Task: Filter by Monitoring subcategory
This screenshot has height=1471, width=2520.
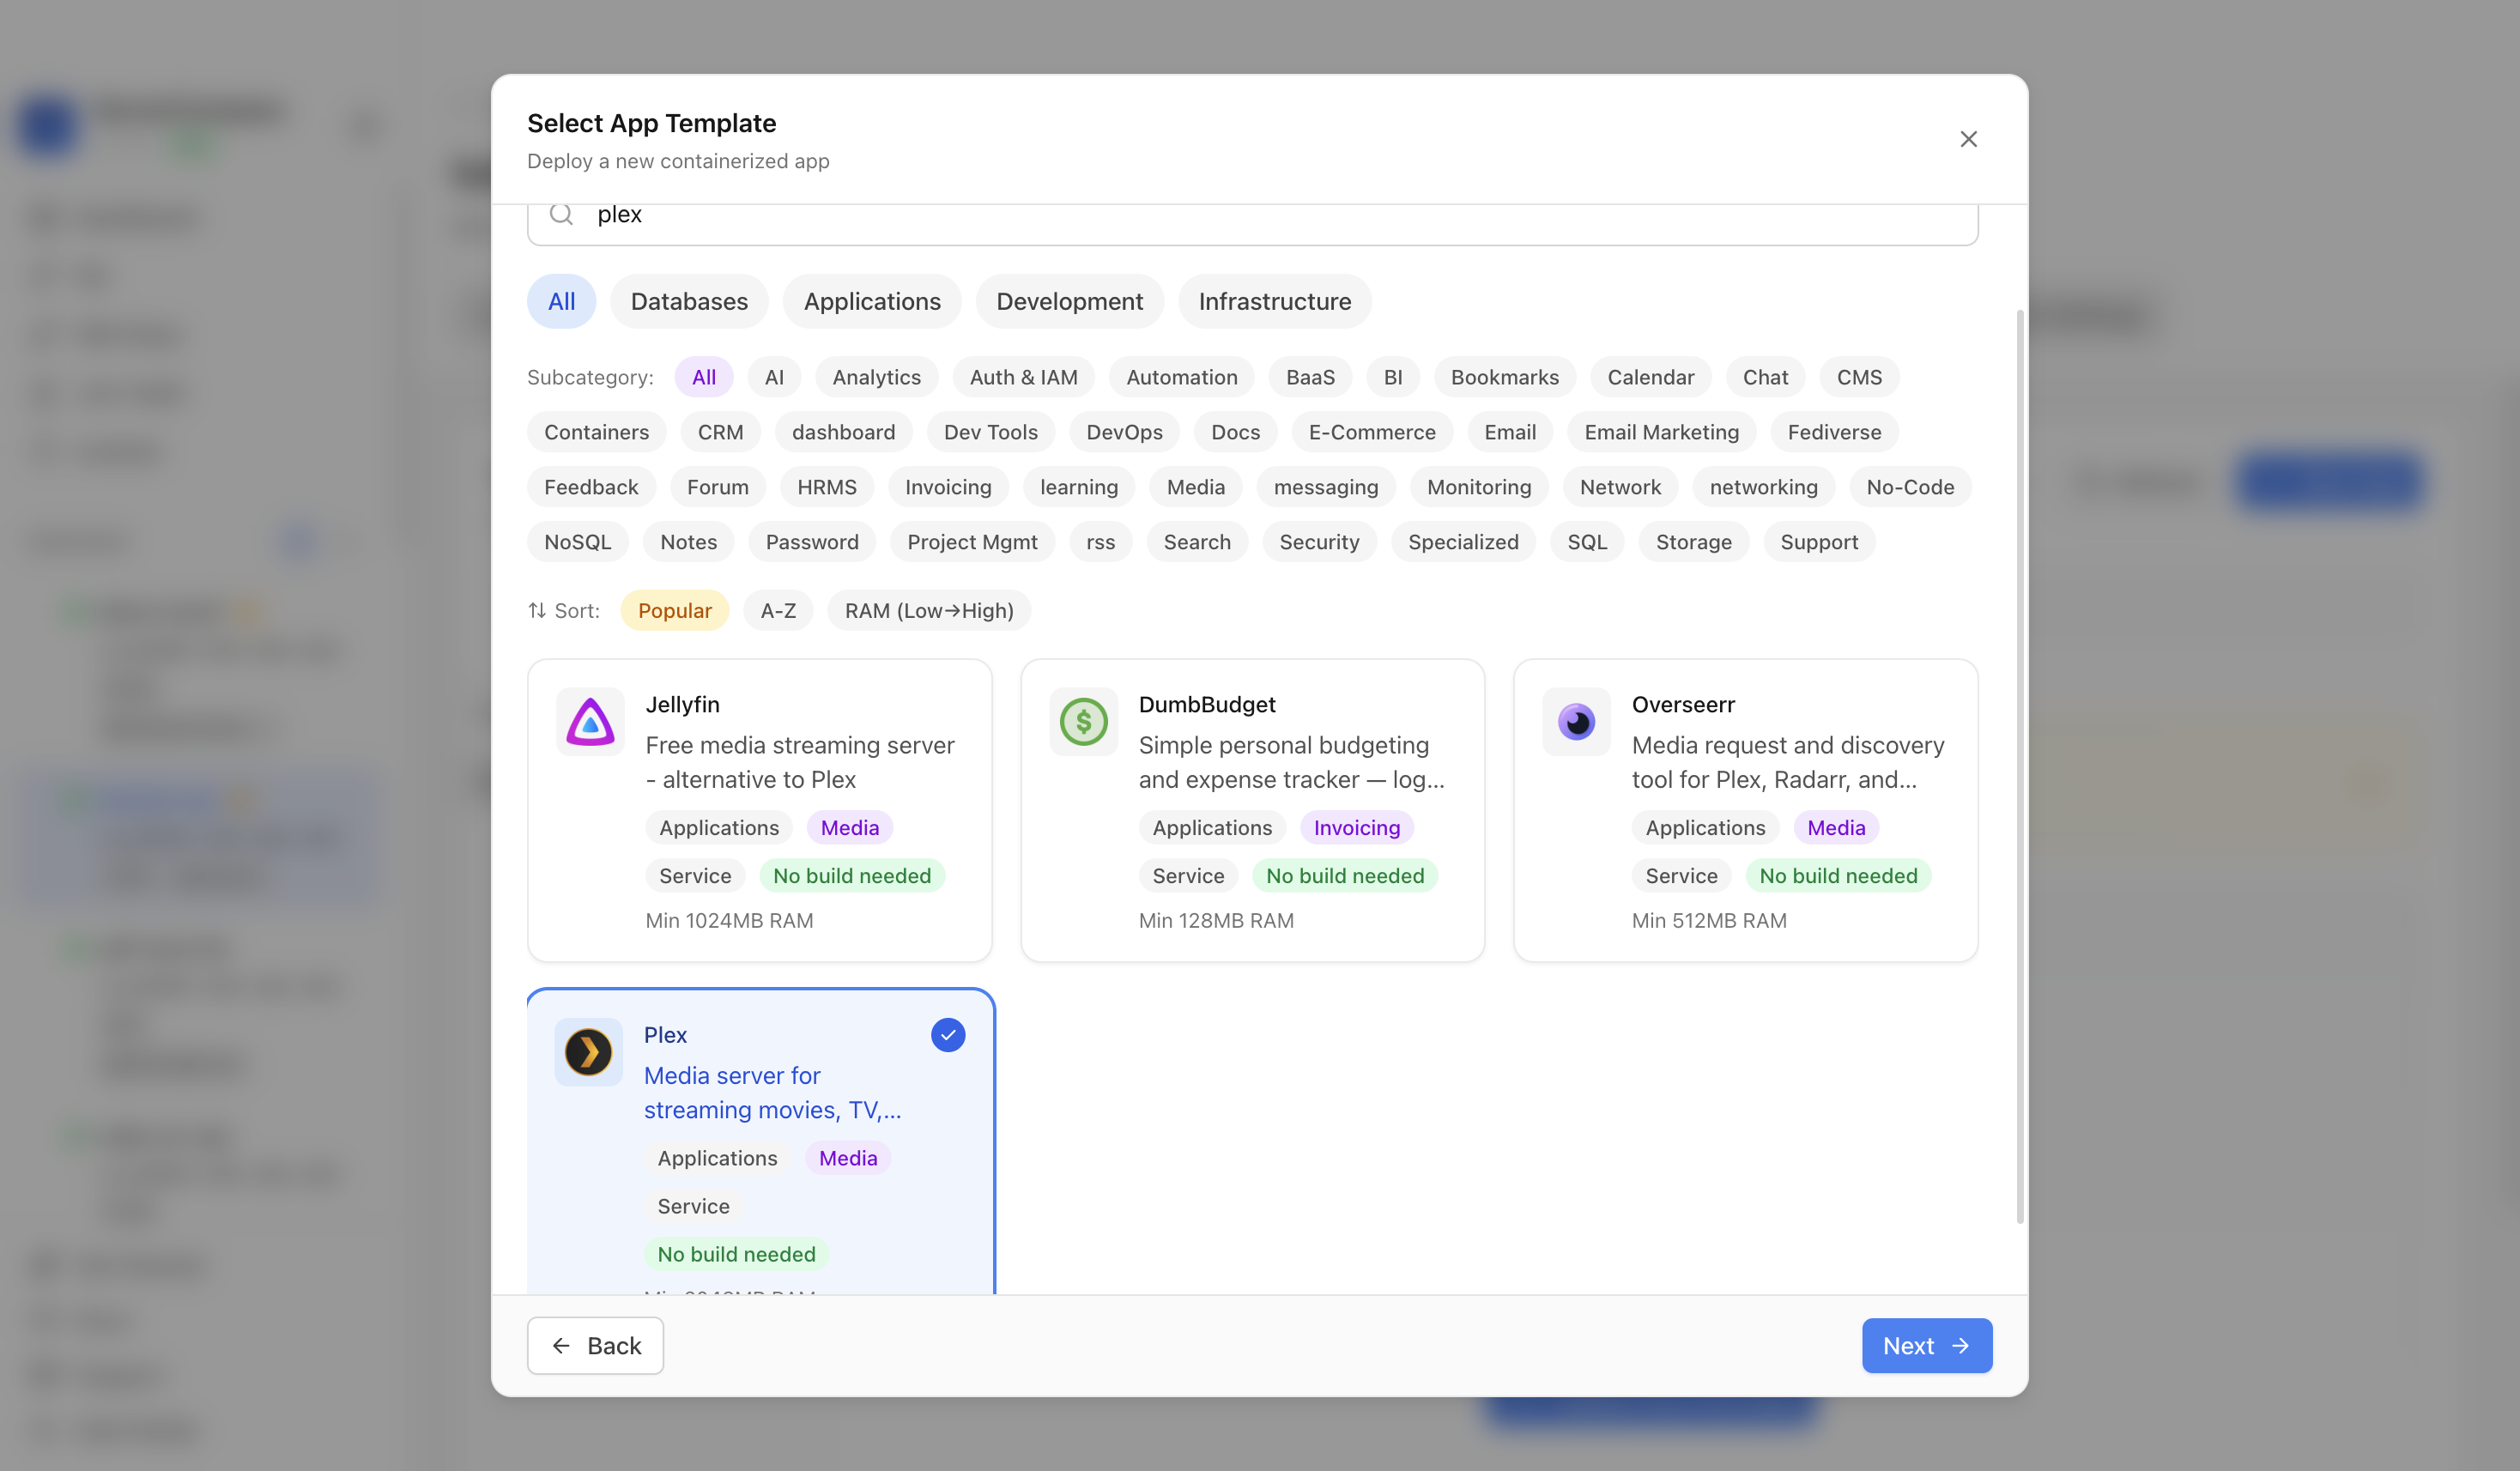Action: pyautogui.click(x=1479, y=487)
